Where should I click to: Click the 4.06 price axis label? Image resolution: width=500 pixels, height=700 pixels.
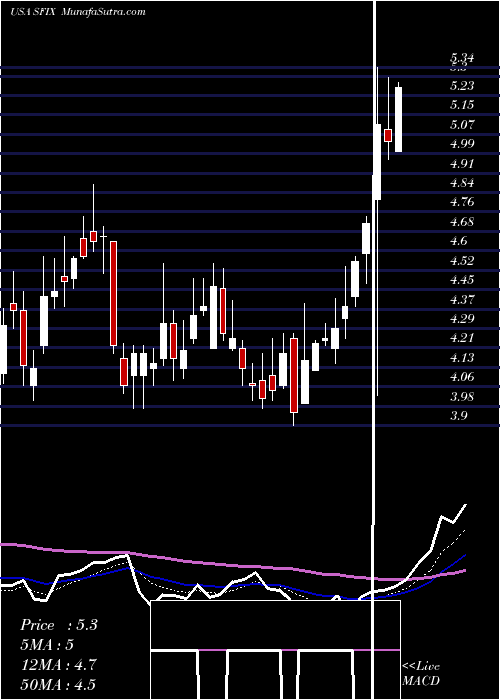coord(462,377)
